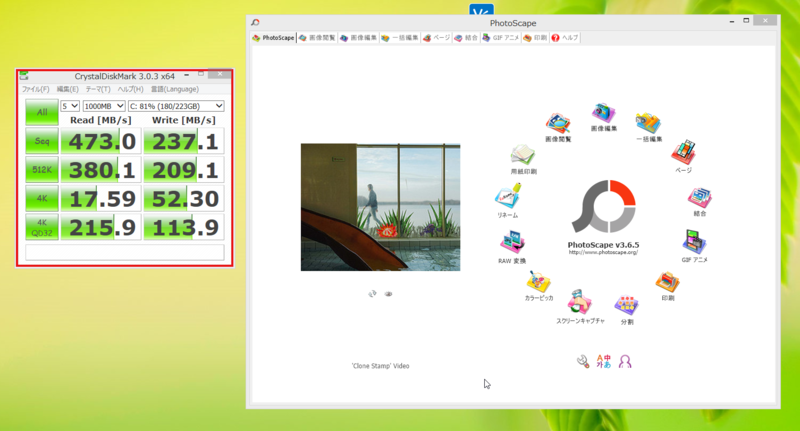Open the photoscape.org link

[603, 252]
